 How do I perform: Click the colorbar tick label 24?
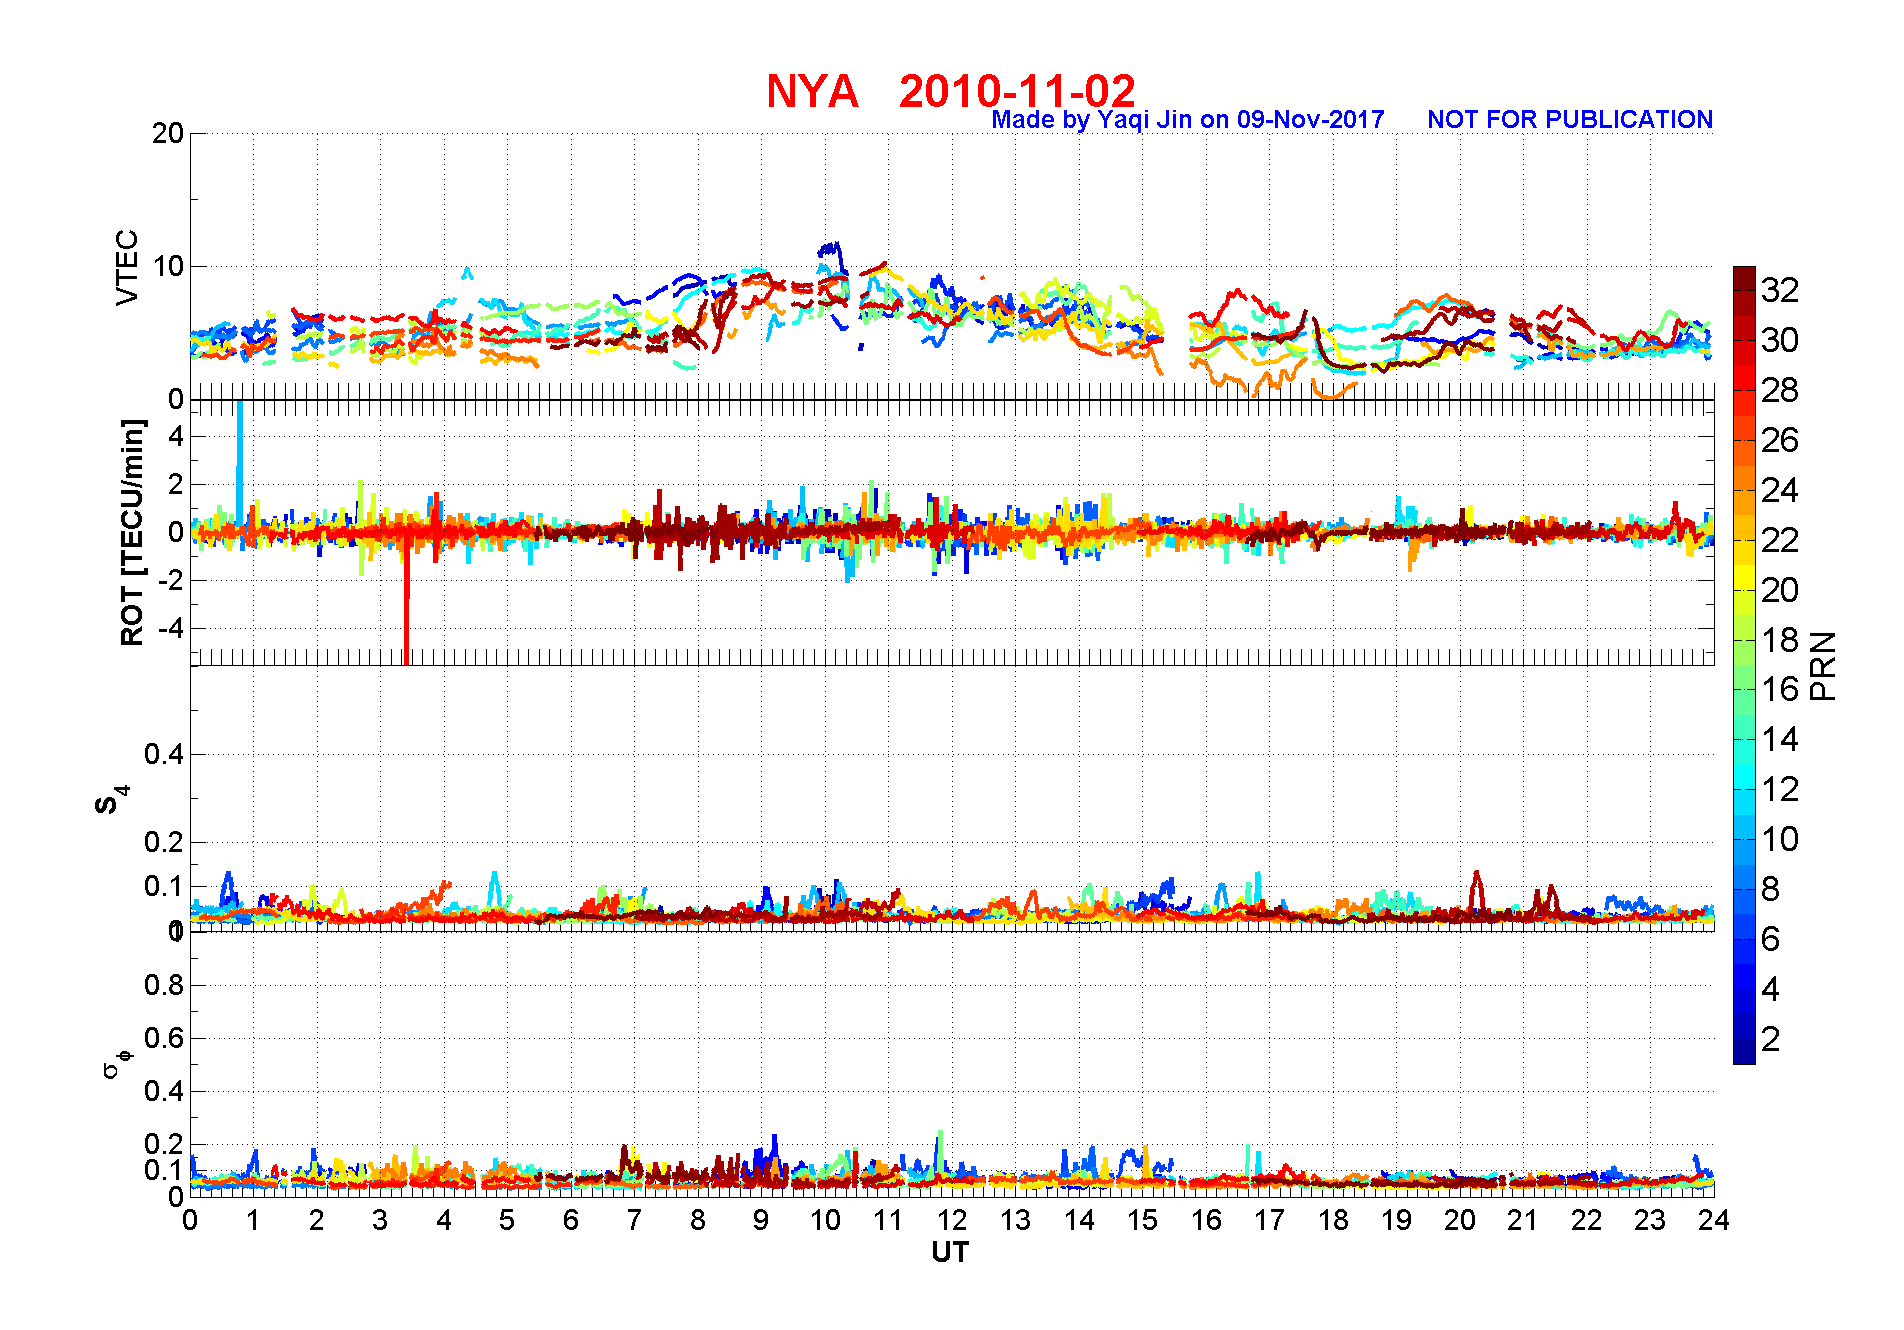click(1780, 490)
